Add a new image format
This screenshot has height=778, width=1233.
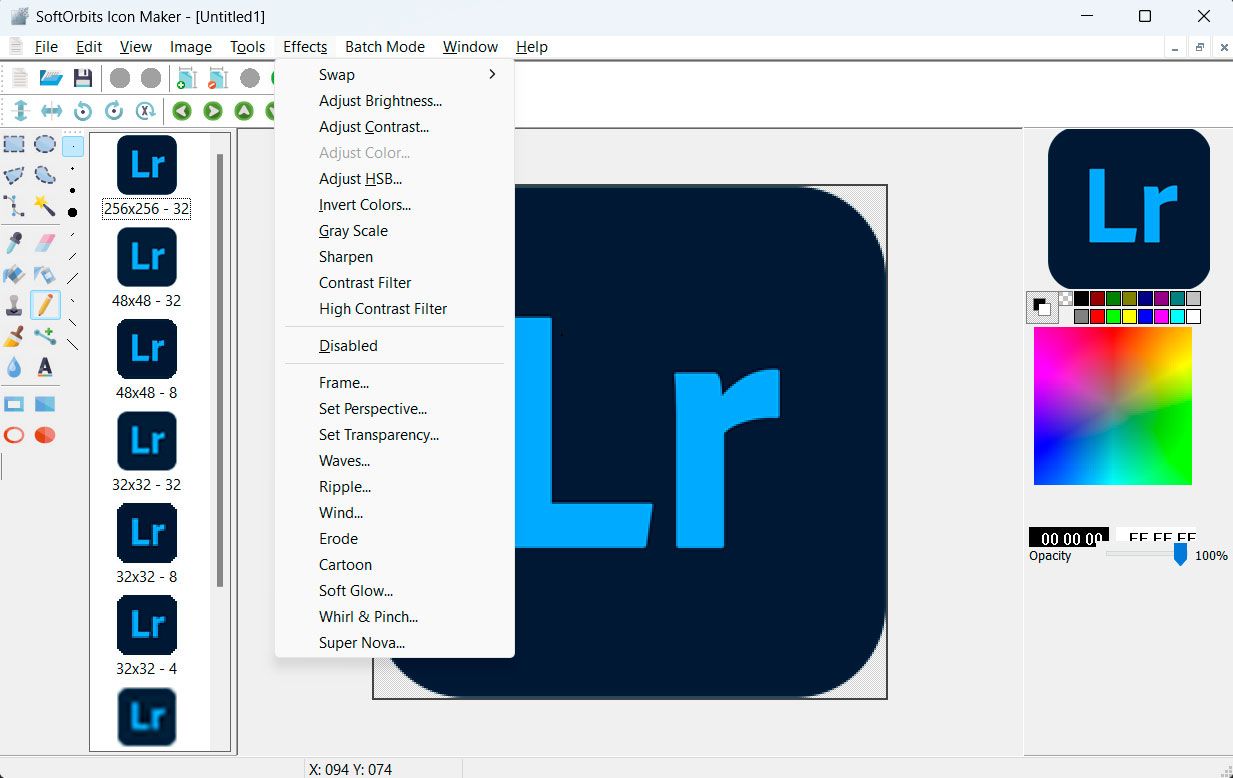pyautogui.click(x=186, y=78)
